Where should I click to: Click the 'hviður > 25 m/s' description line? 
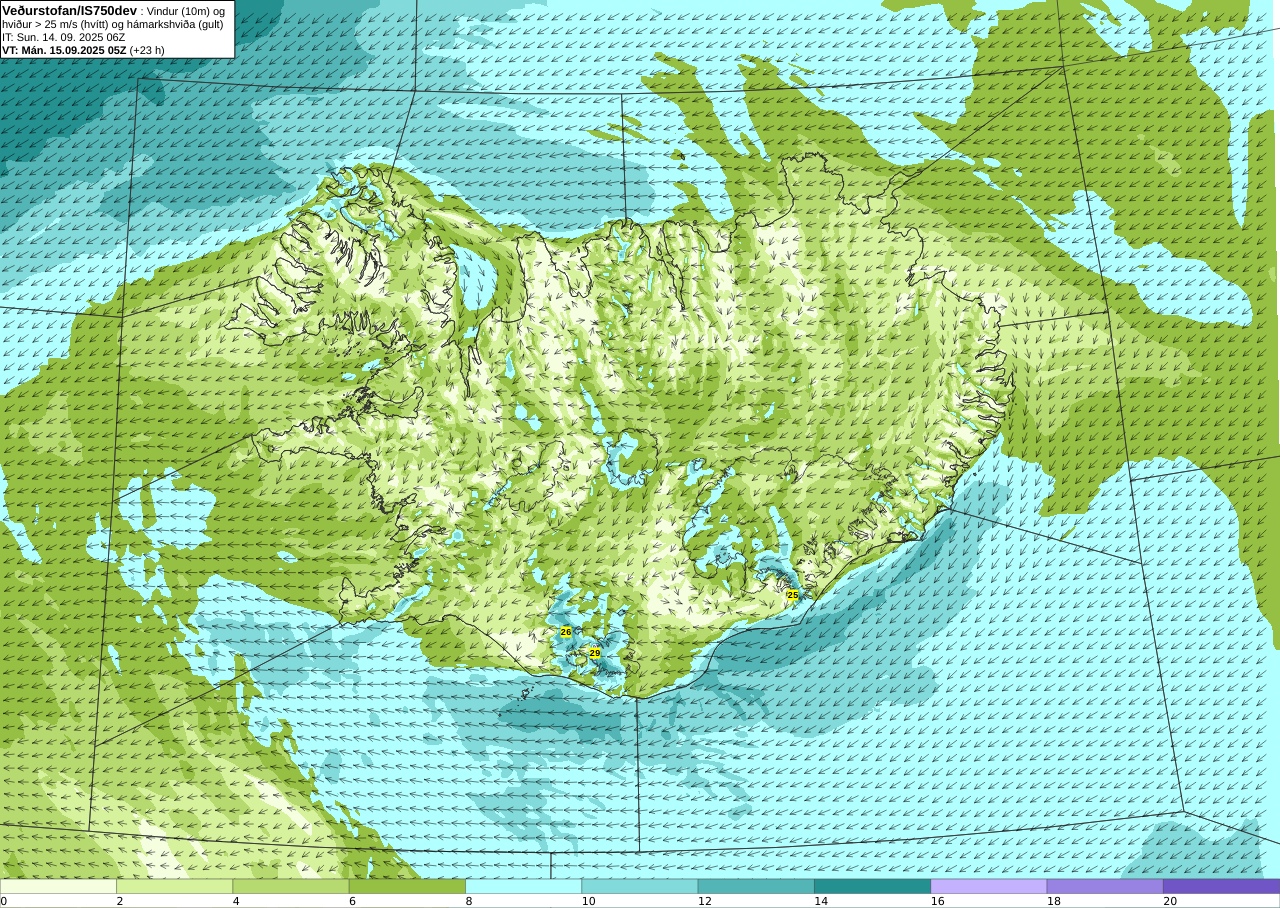tap(113, 24)
